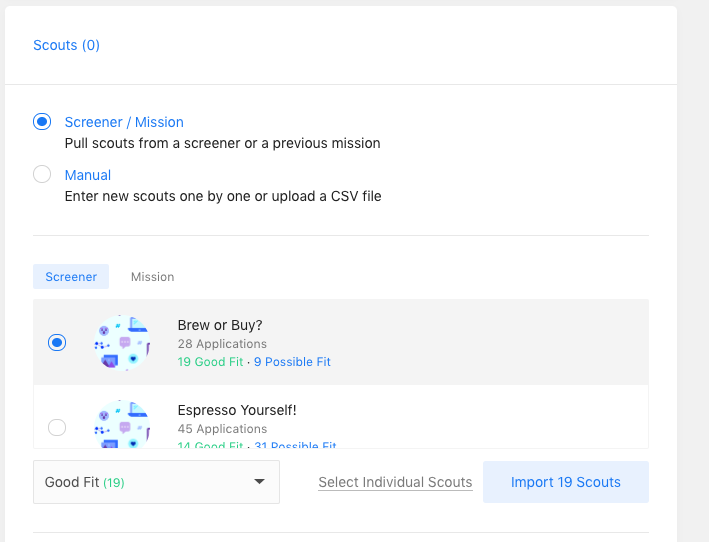Screen dimensions: 709x542
Task: Click the Espresso Yourself! screener avatar icon
Action: pos(122,426)
